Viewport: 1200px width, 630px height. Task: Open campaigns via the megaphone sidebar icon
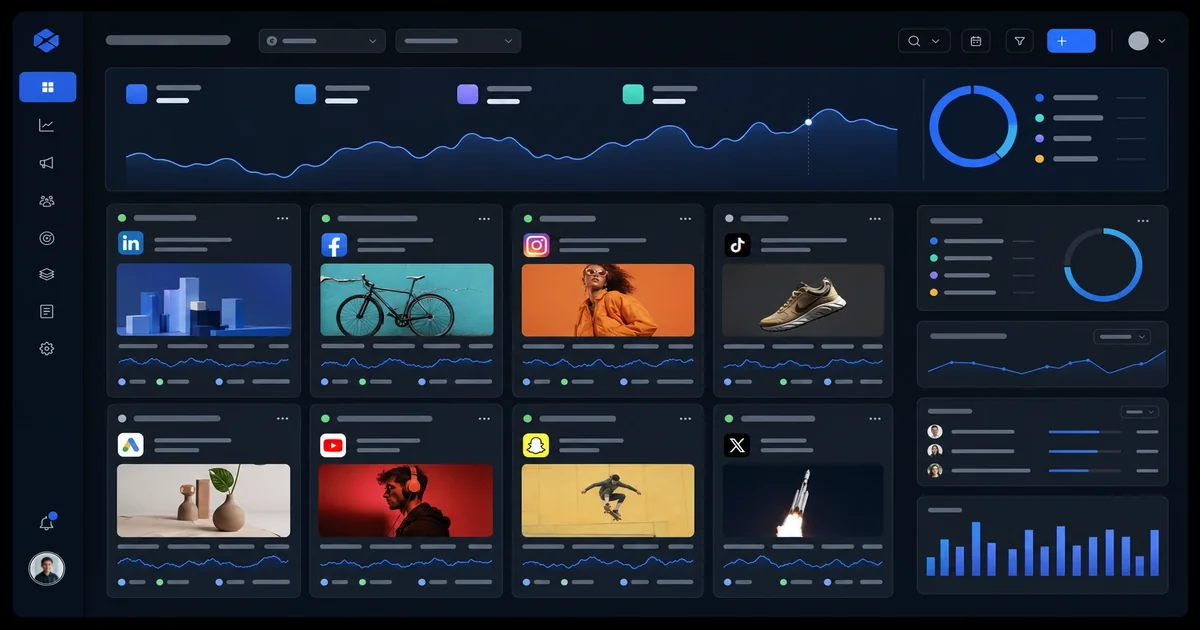tap(46, 163)
